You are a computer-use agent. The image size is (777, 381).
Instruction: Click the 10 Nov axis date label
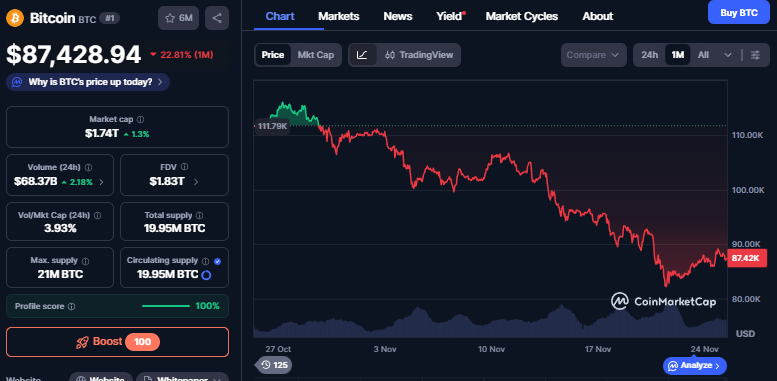[x=491, y=349]
